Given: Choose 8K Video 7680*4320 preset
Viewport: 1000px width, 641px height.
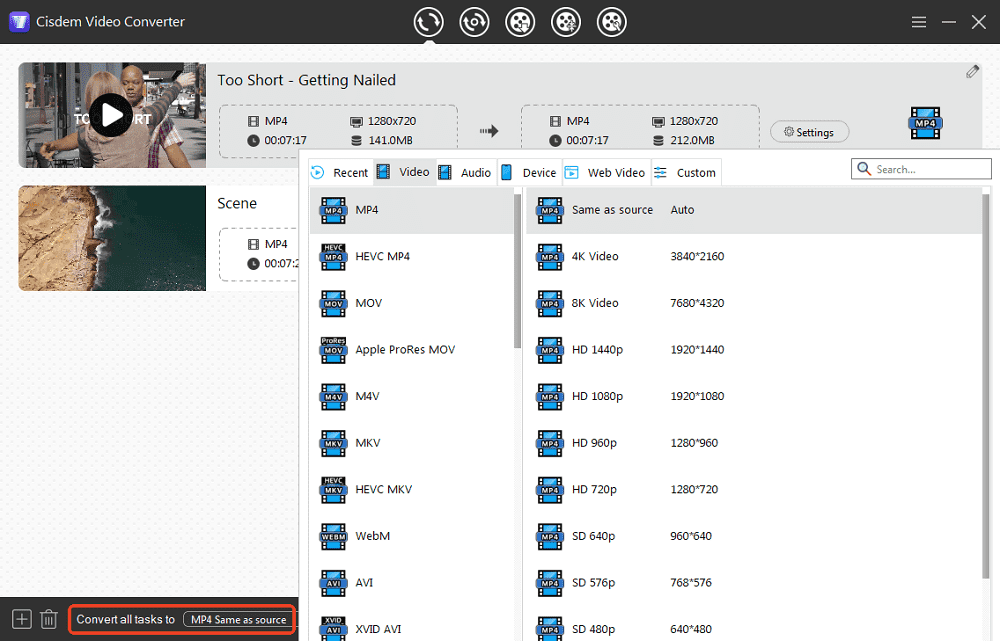Looking at the screenshot, I should (754, 303).
